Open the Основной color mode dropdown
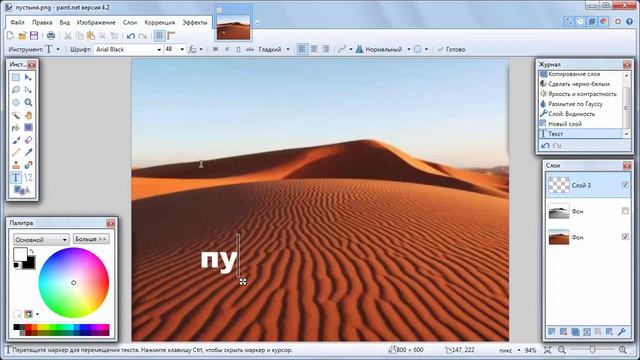 (x=41, y=240)
